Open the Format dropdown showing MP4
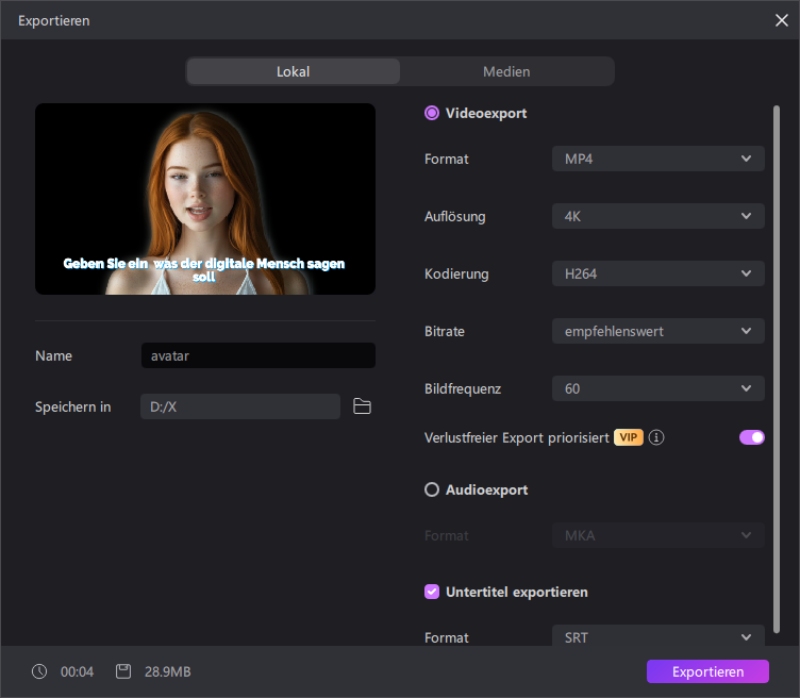This screenshot has height=698, width=800. pos(658,159)
